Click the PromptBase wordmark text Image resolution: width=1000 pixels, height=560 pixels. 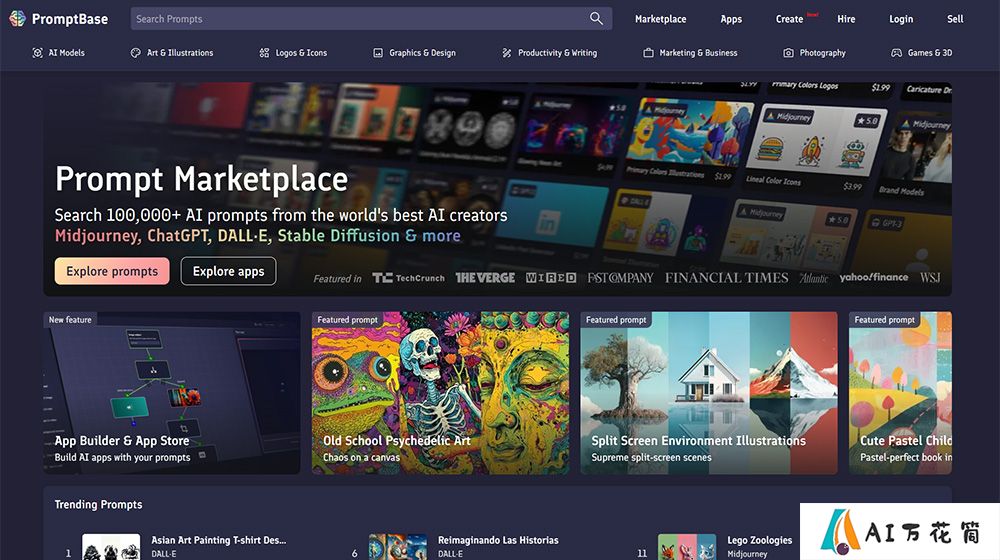pyautogui.click(x=70, y=19)
